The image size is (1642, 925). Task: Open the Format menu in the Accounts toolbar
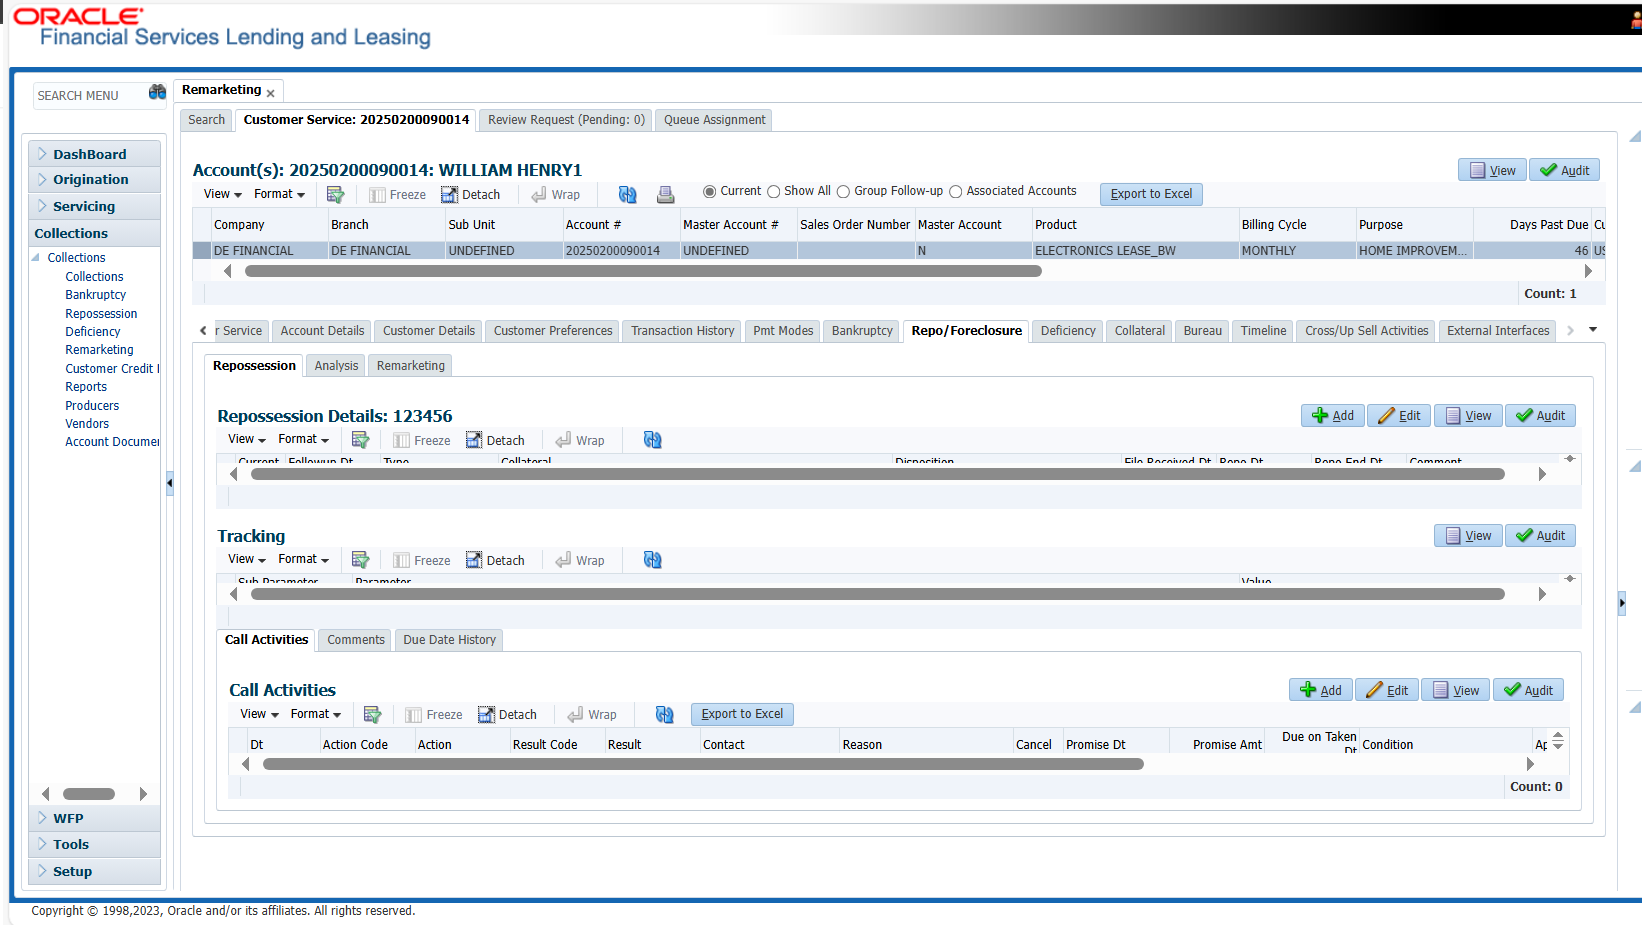click(279, 194)
